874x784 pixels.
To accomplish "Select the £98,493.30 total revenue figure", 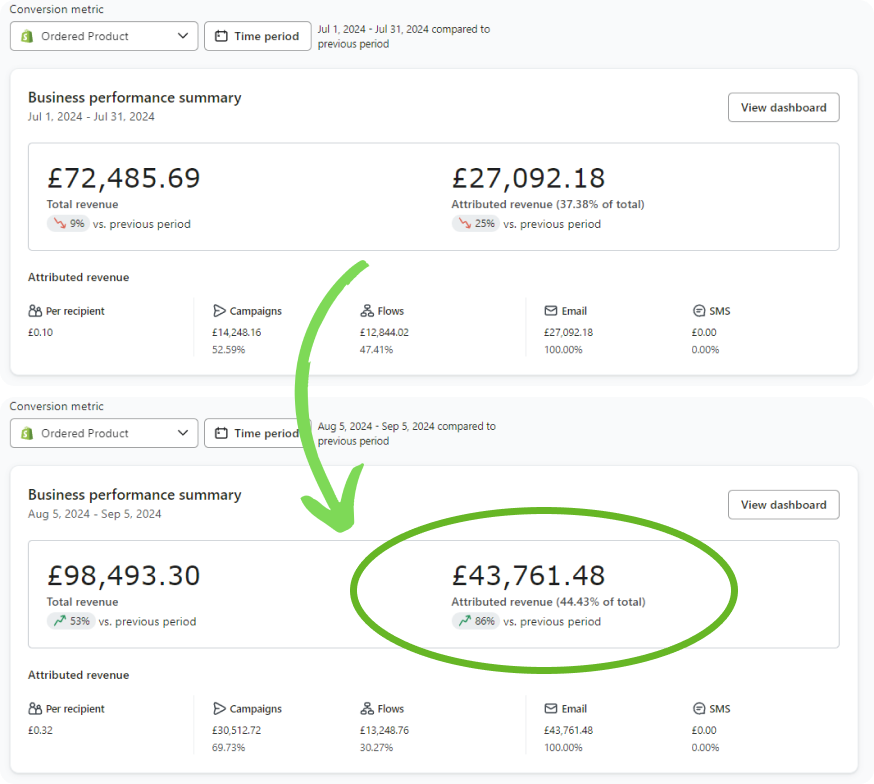I will tap(124, 576).
